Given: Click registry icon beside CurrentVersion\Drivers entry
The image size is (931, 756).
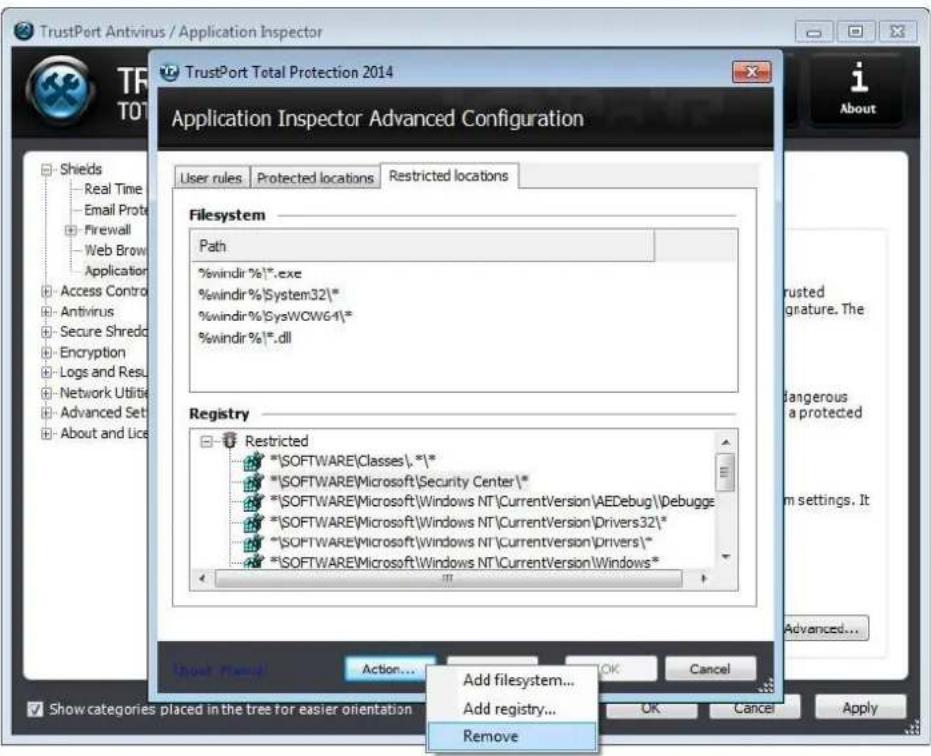Looking at the screenshot, I should coord(254,542).
